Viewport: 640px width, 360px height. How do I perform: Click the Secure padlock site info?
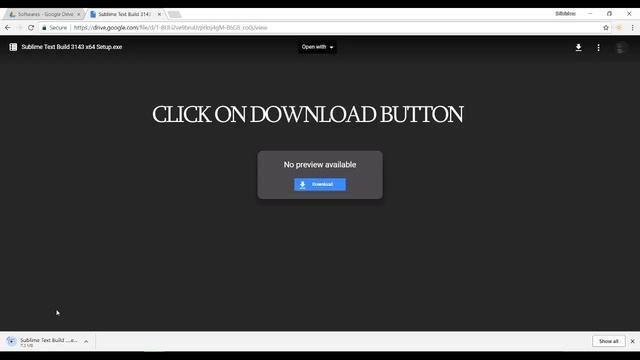point(54,28)
